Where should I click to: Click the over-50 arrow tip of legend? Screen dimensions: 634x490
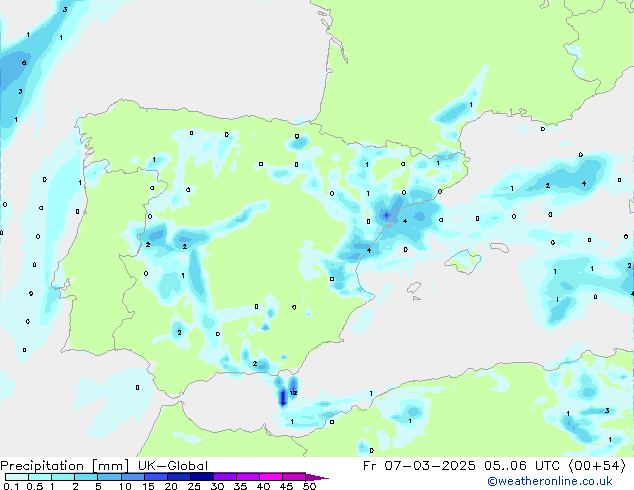click(317, 477)
